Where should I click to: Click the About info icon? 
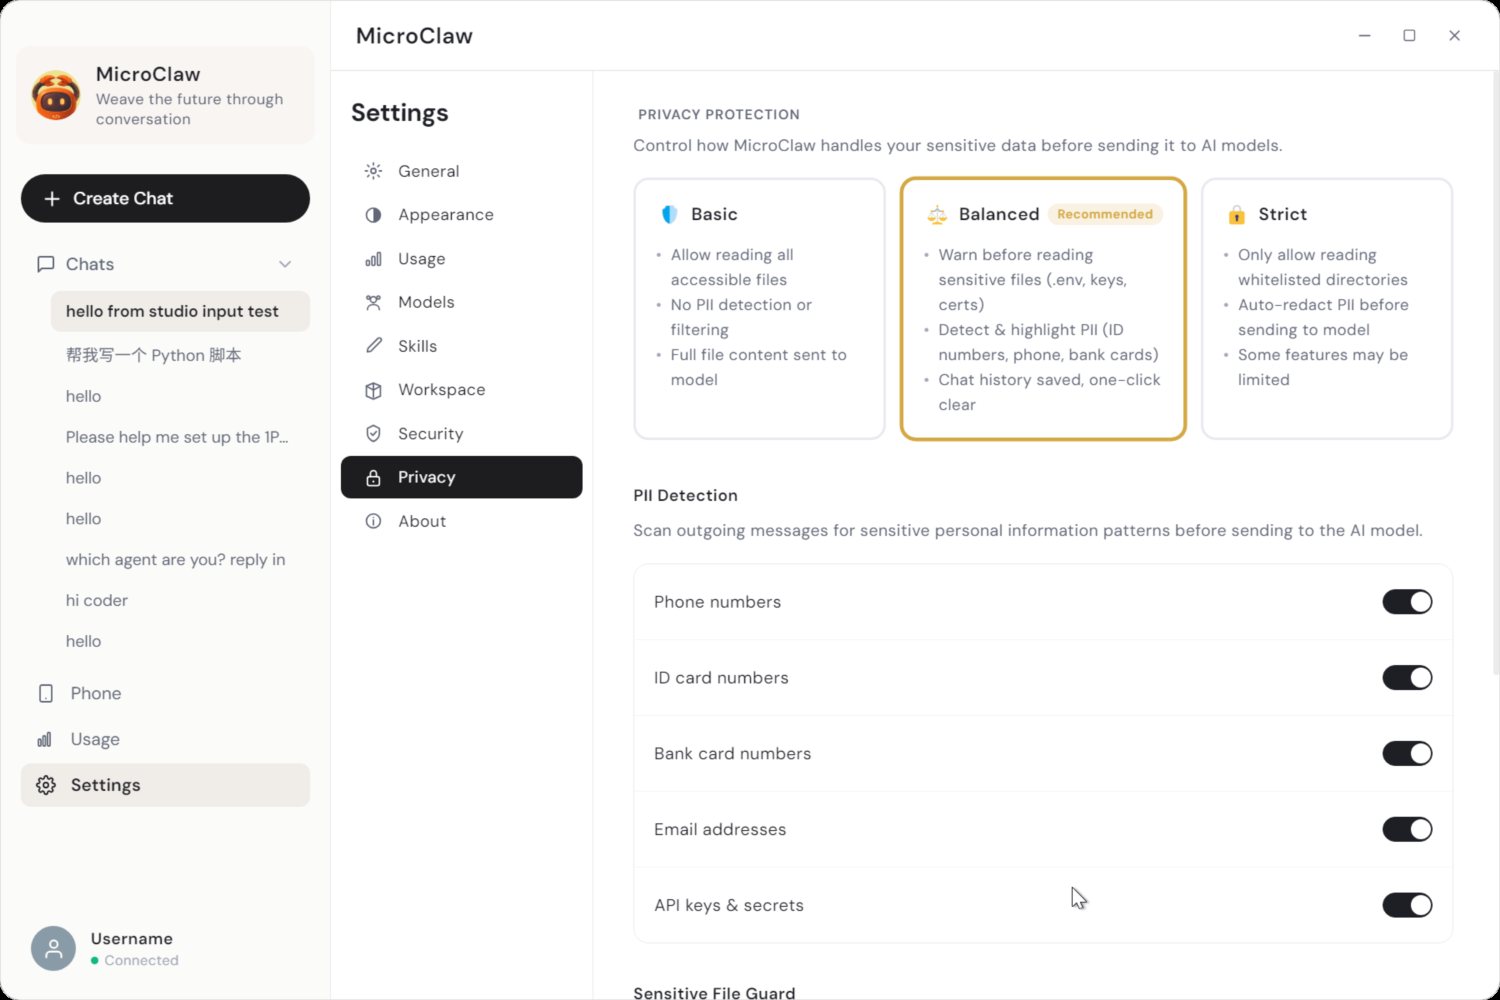click(373, 521)
